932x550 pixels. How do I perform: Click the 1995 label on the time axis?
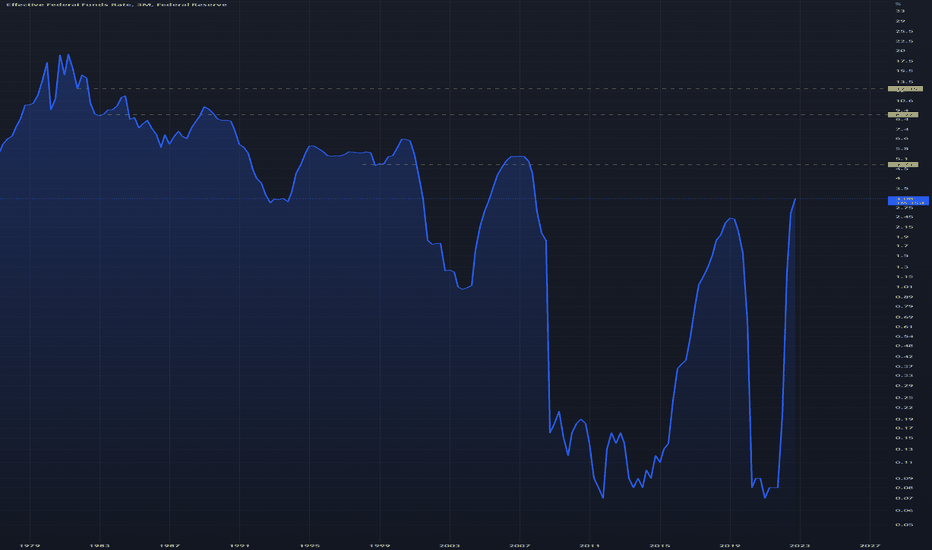[310, 545]
